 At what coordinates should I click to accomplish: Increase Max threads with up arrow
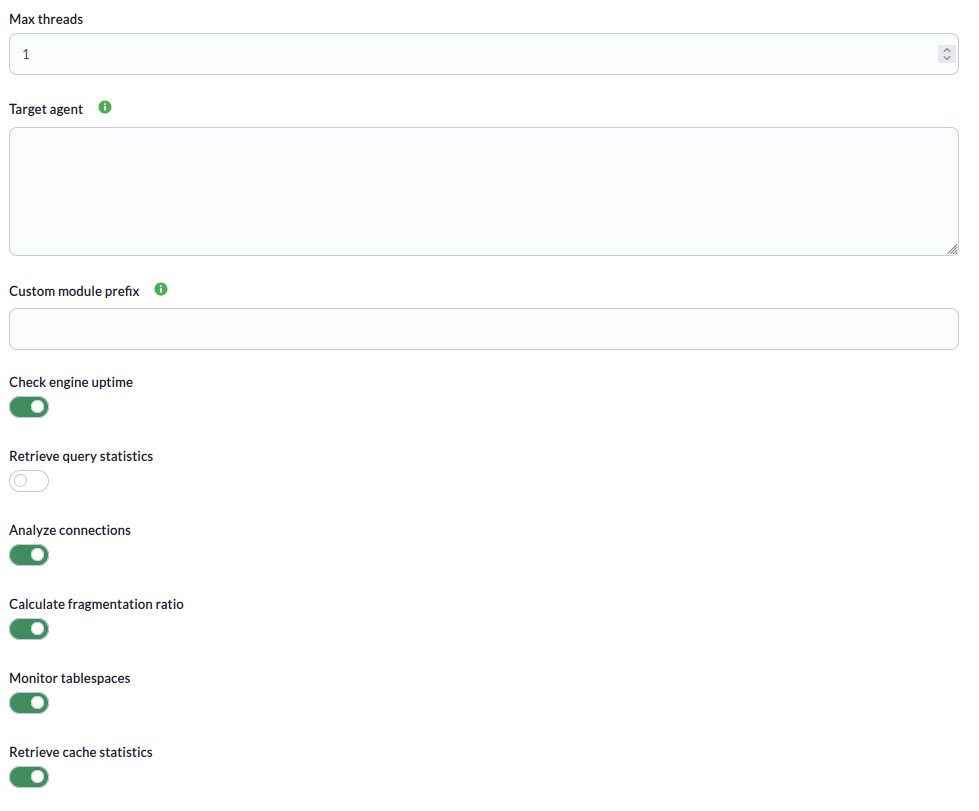coord(947,50)
